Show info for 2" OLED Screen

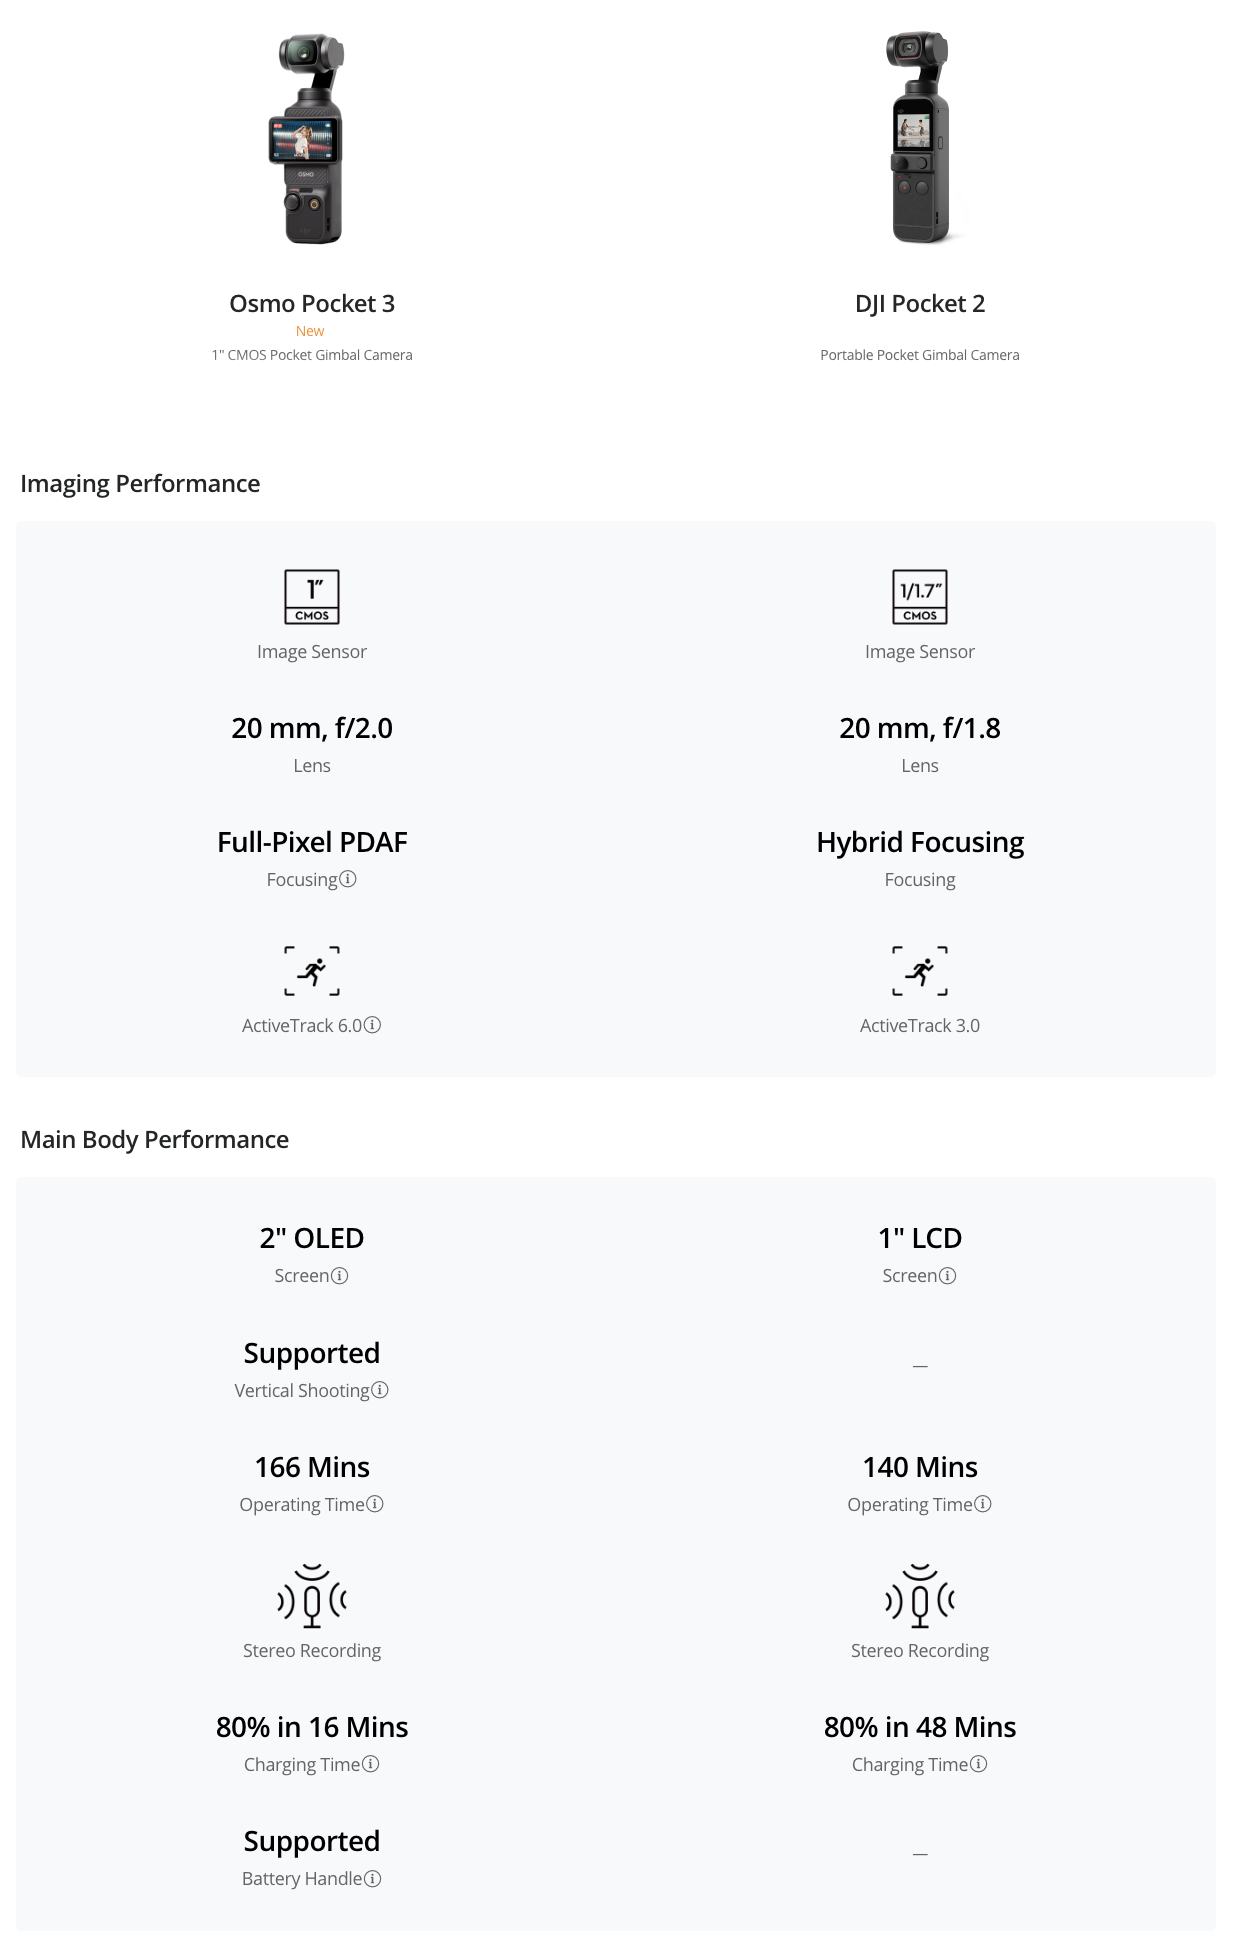(x=340, y=1275)
